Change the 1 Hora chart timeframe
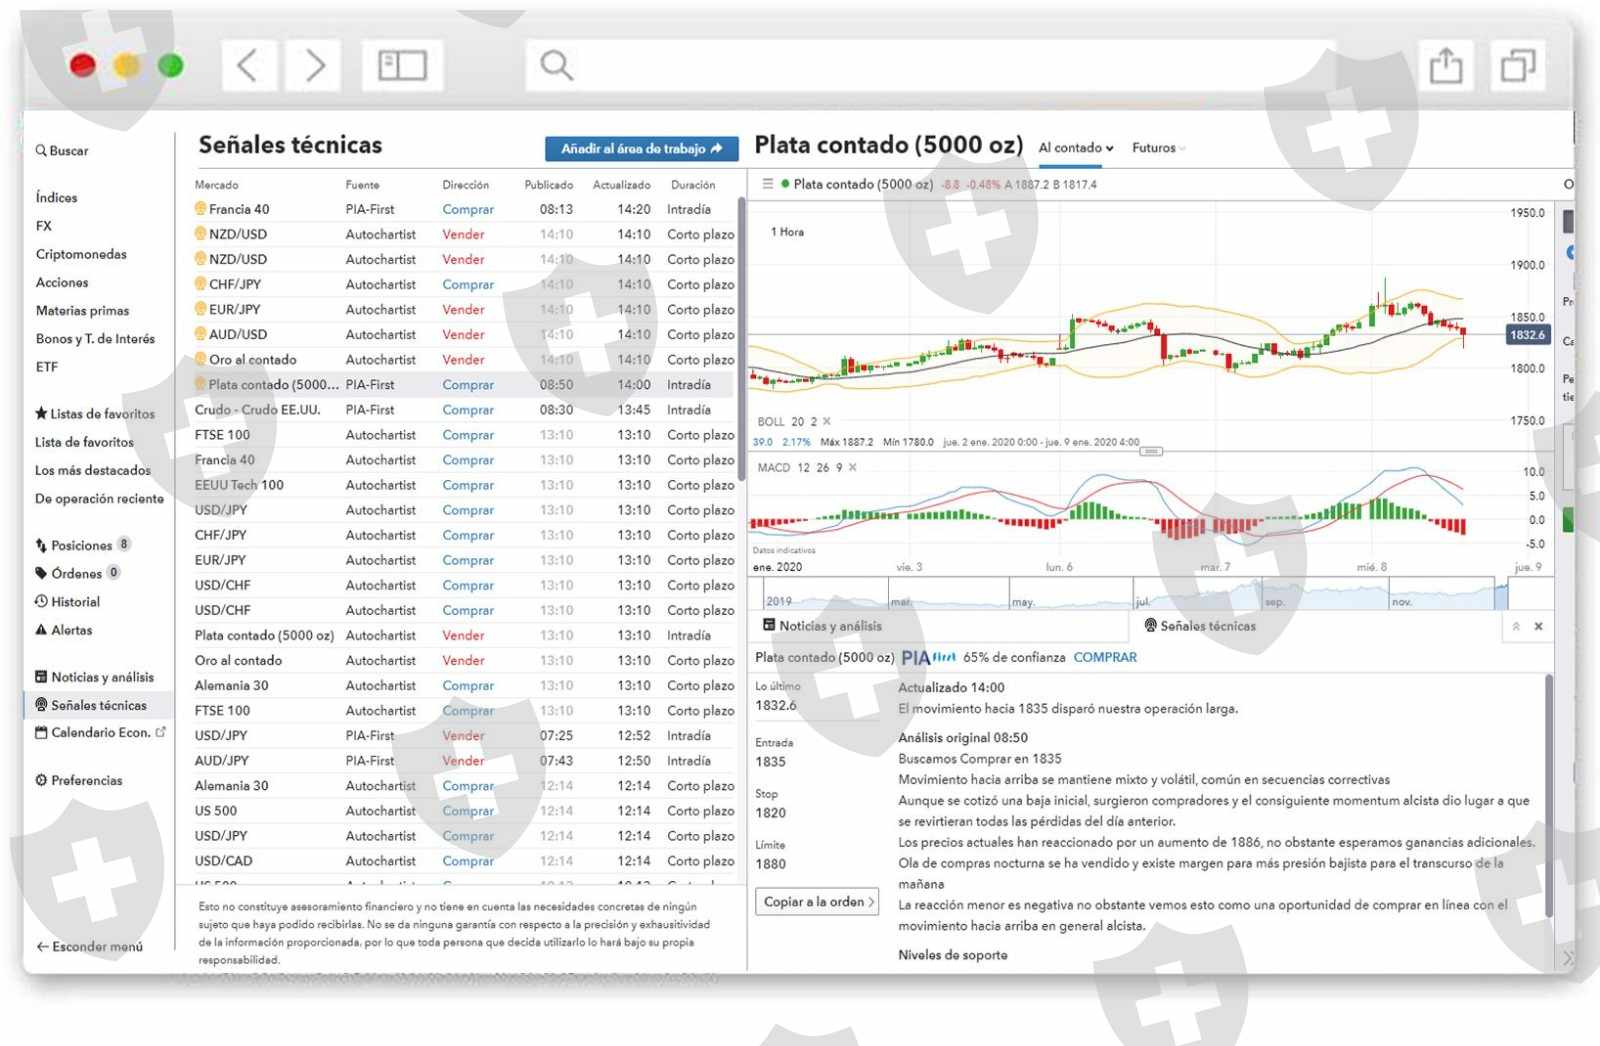The width and height of the screenshot is (1600, 1046). point(787,232)
